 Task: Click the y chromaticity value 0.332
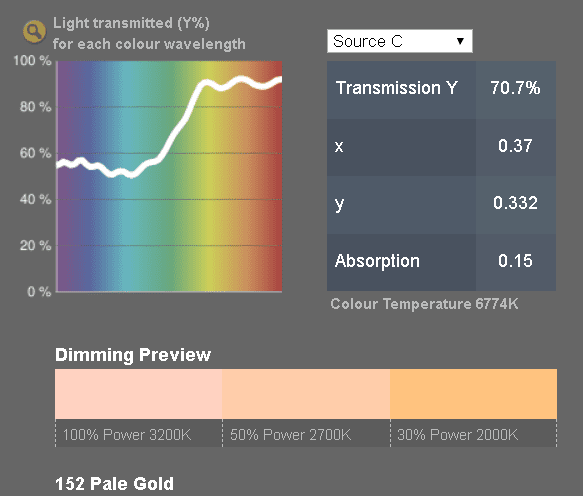[x=515, y=203]
